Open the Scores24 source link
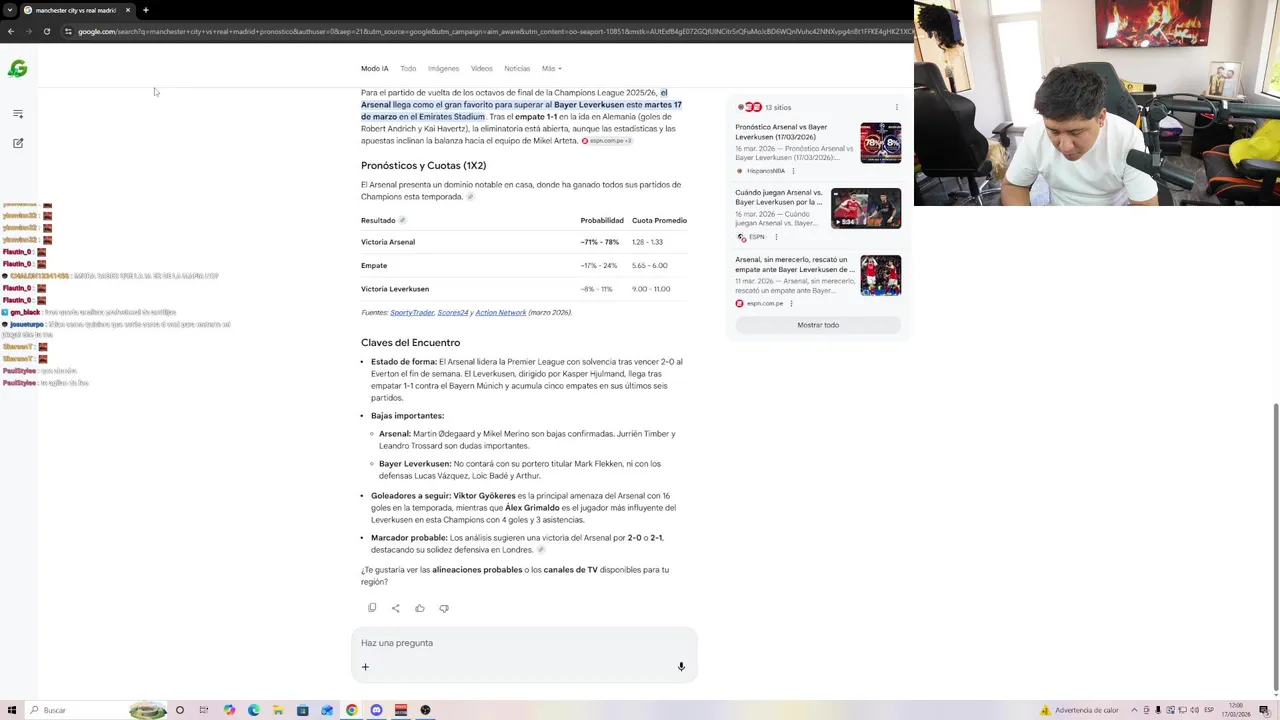The height and width of the screenshot is (720, 1280). point(453,312)
